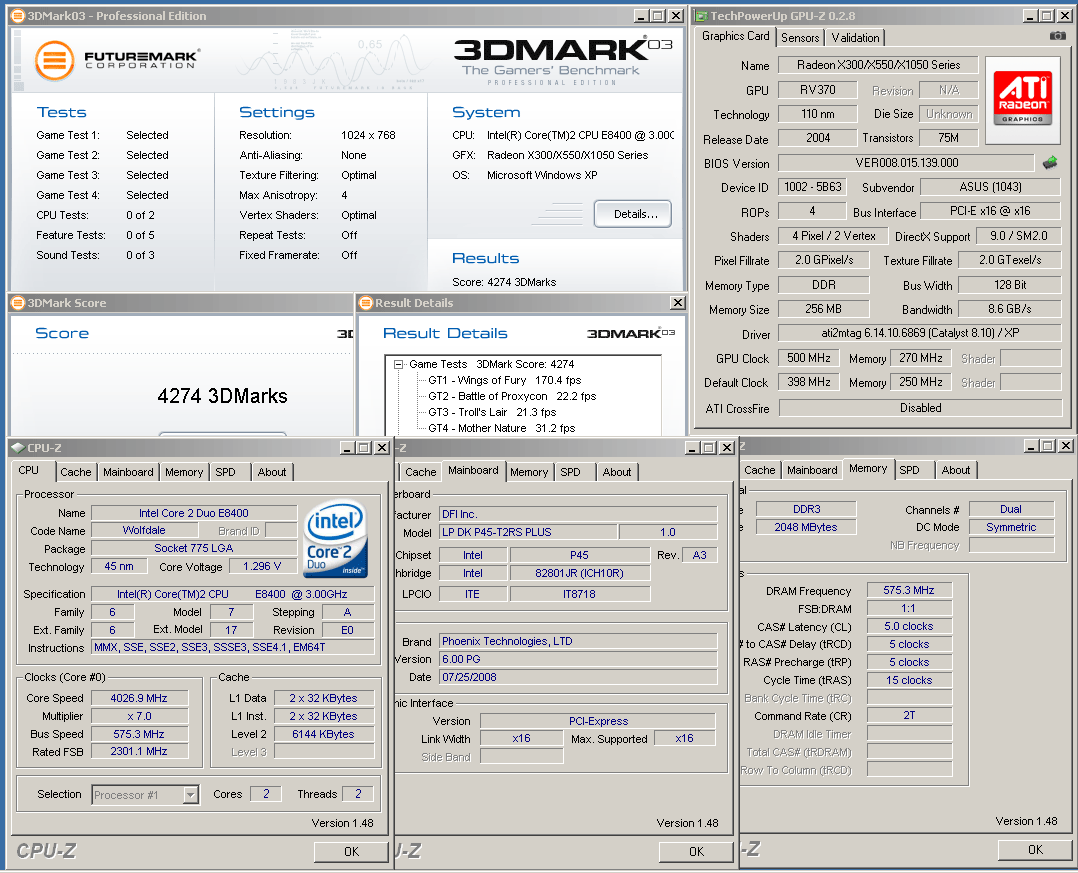
Task: Open the Processor #1 selection dropdown
Action: (x=190, y=795)
